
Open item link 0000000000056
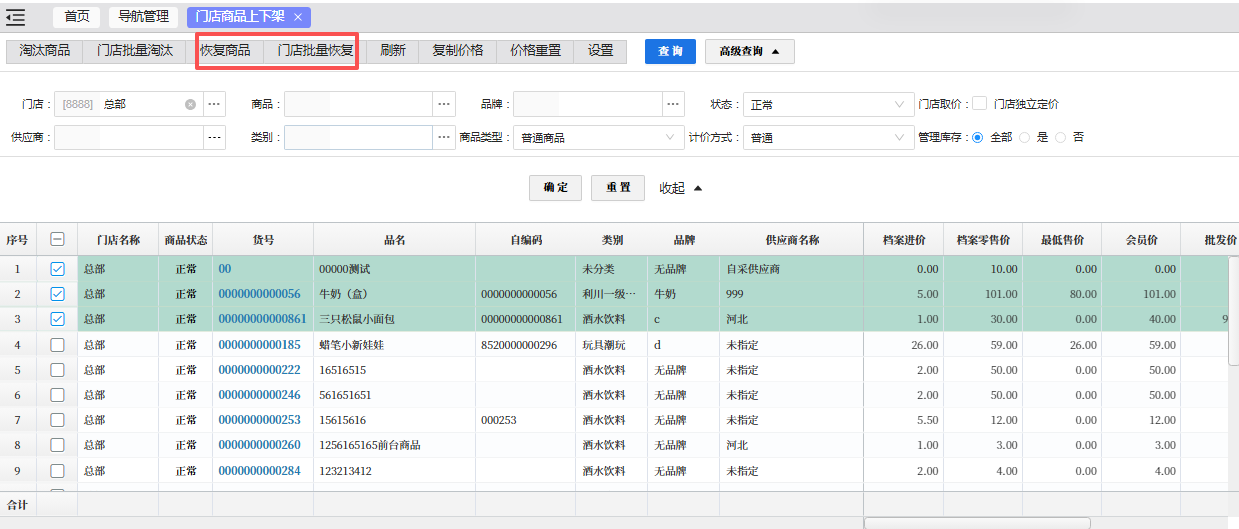click(x=259, y=294)
